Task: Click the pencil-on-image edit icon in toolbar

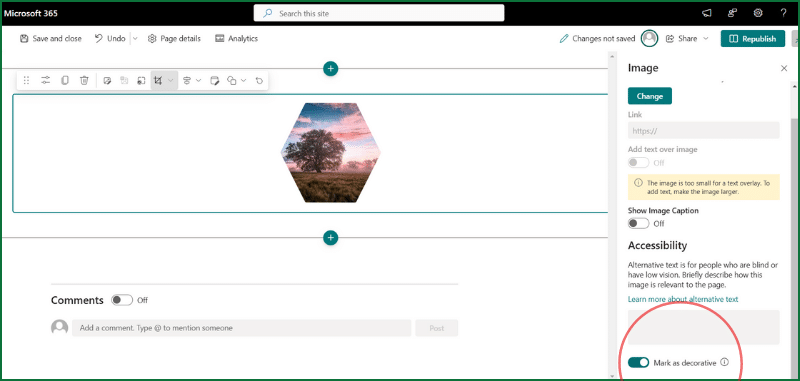Action: coord(107,81)
